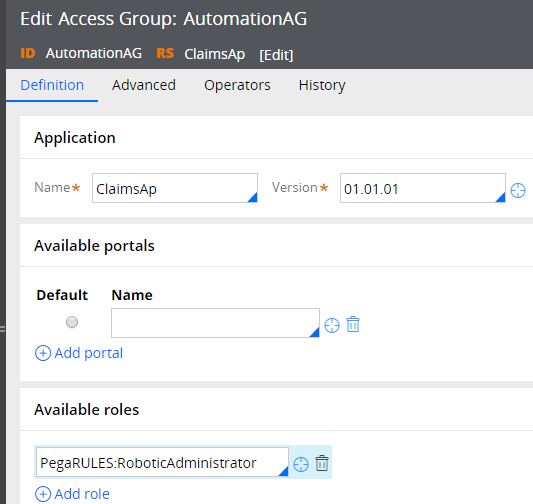
Task: Click the plus icon beside Add role
Action: click(x=43, y=494)
